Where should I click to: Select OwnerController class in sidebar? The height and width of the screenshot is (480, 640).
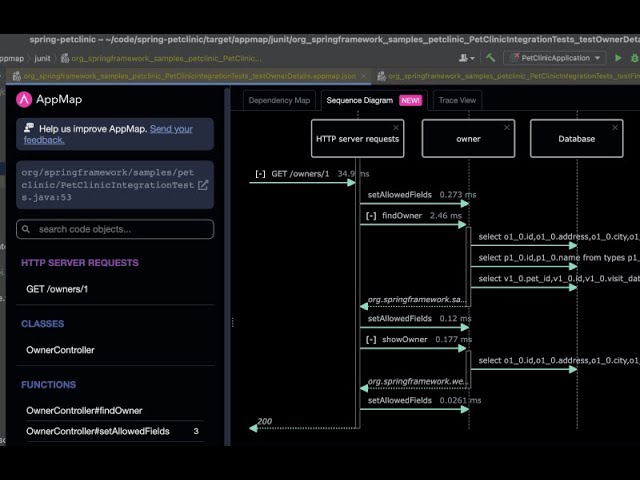[x=60, y=350]
